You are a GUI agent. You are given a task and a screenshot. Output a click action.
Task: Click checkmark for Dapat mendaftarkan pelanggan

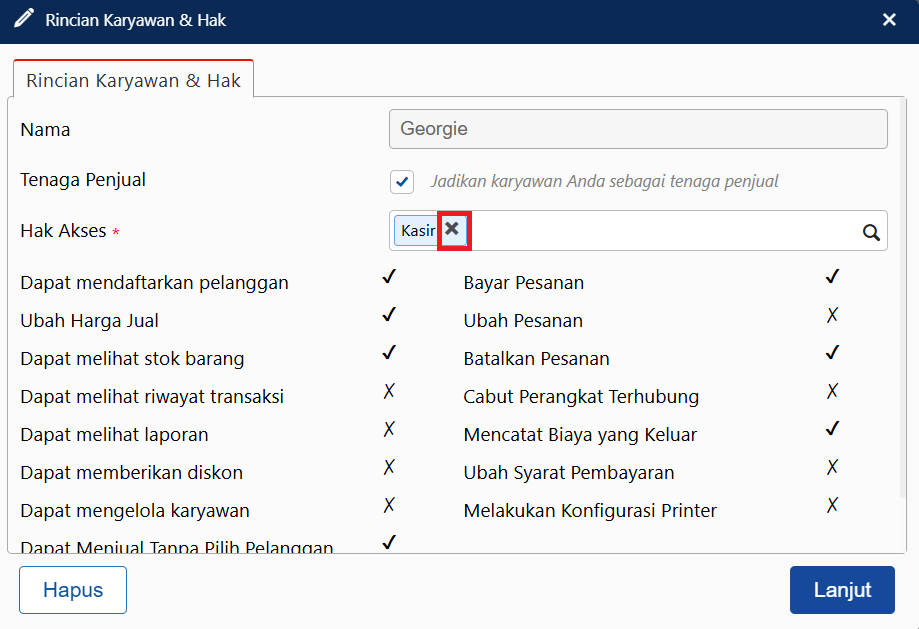(x=389, y=277)
